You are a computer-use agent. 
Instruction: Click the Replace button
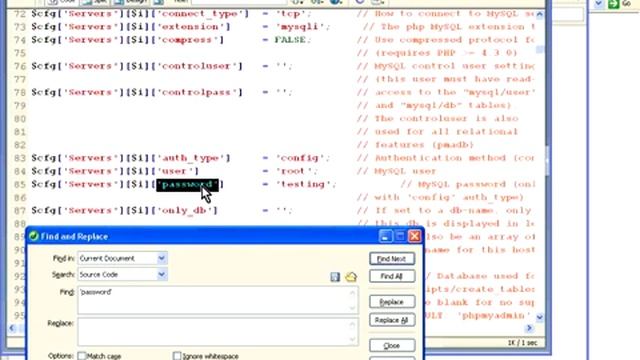point(392,302)
